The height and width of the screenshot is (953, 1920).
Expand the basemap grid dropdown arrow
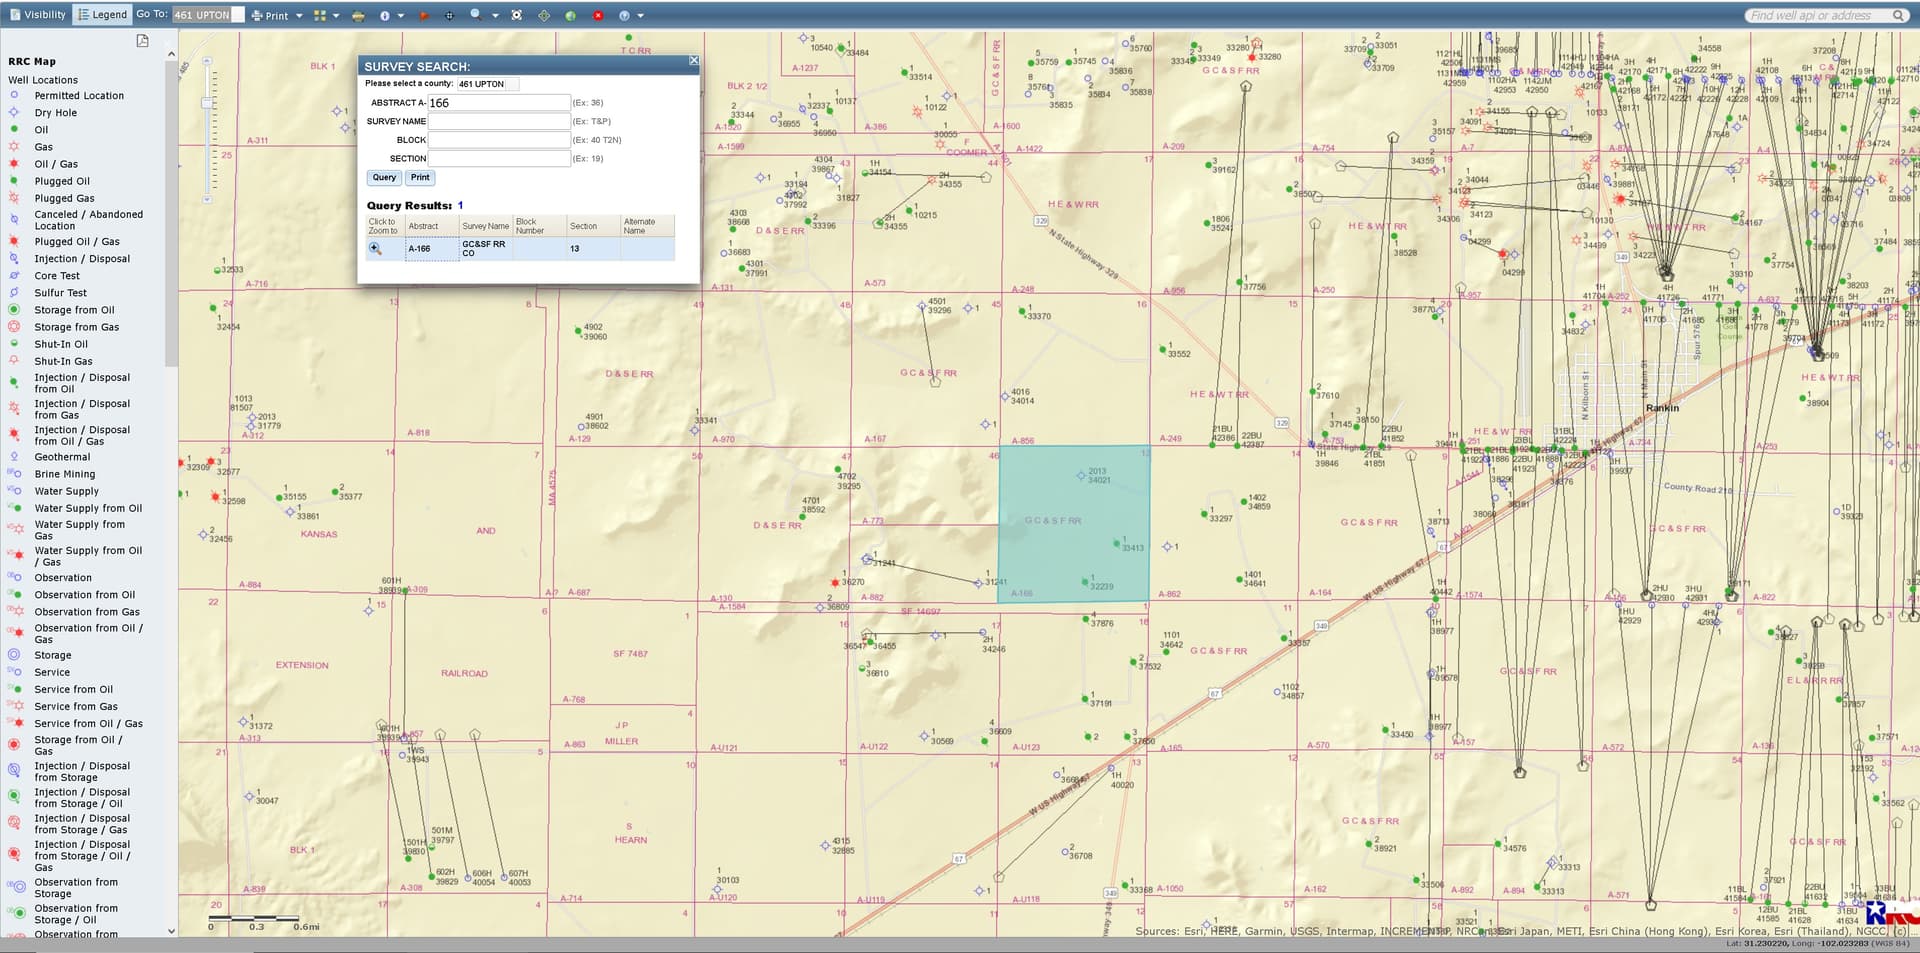click(336, 16)
